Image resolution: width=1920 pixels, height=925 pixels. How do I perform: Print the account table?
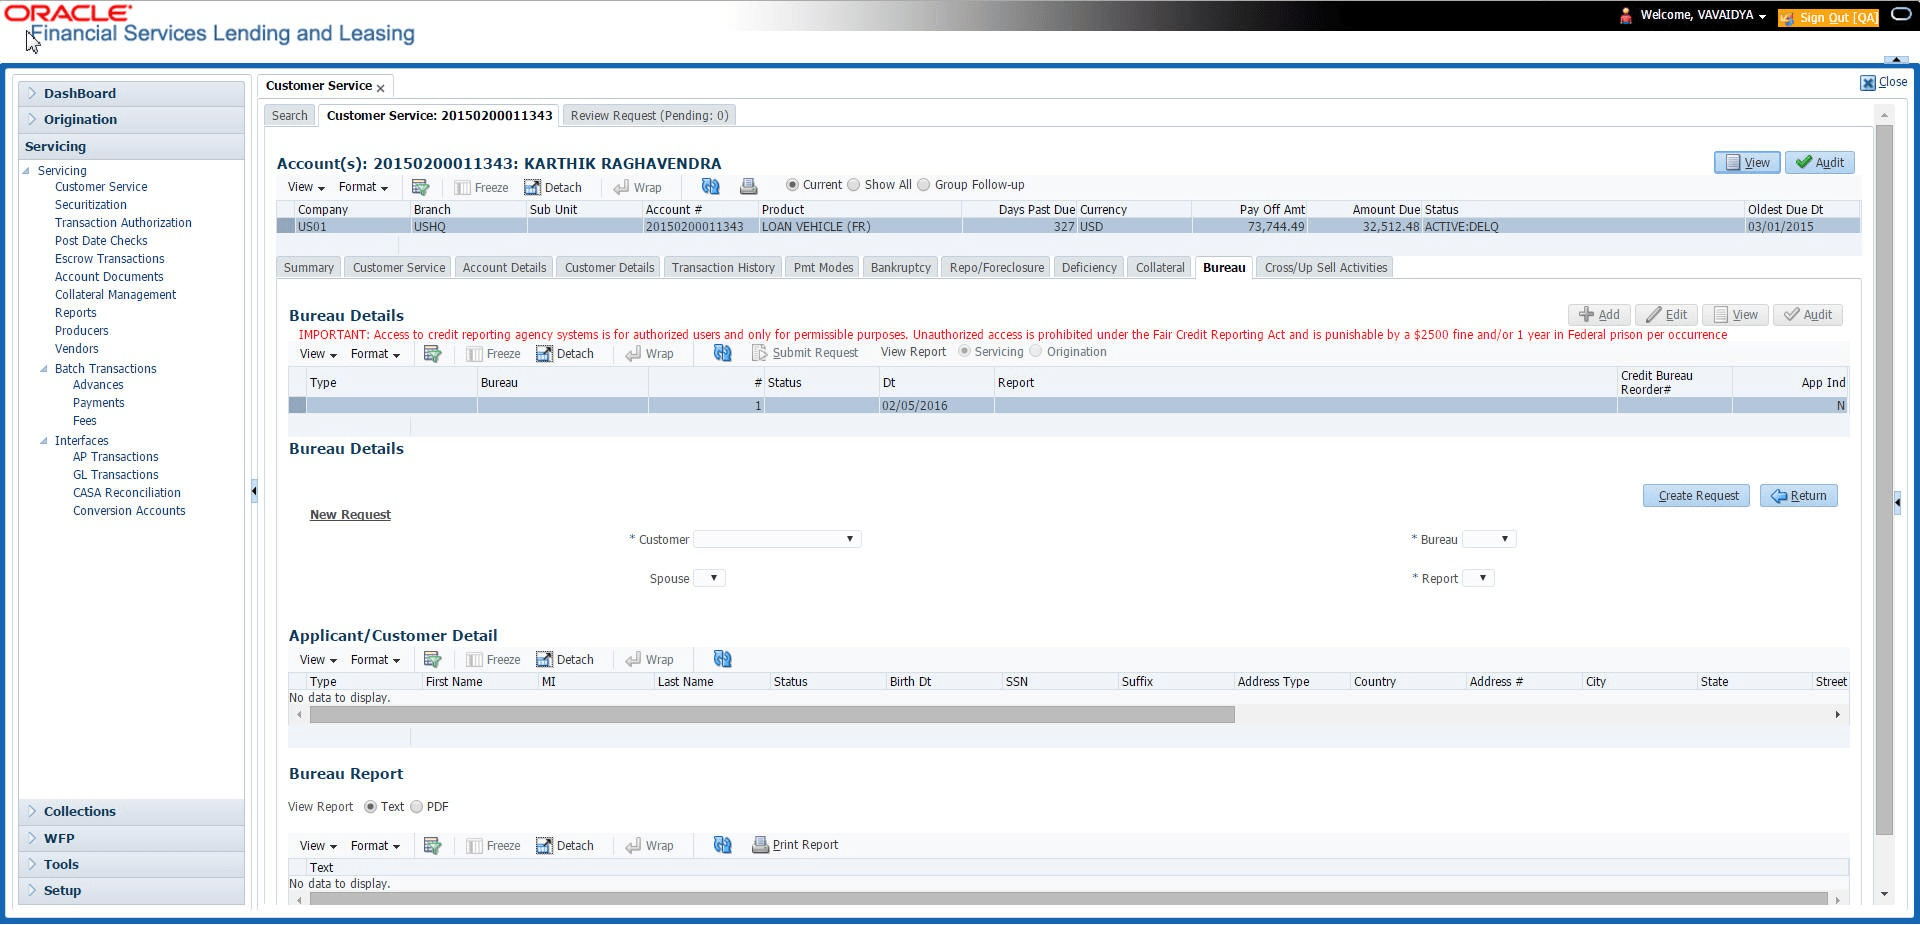click(748, 186)
